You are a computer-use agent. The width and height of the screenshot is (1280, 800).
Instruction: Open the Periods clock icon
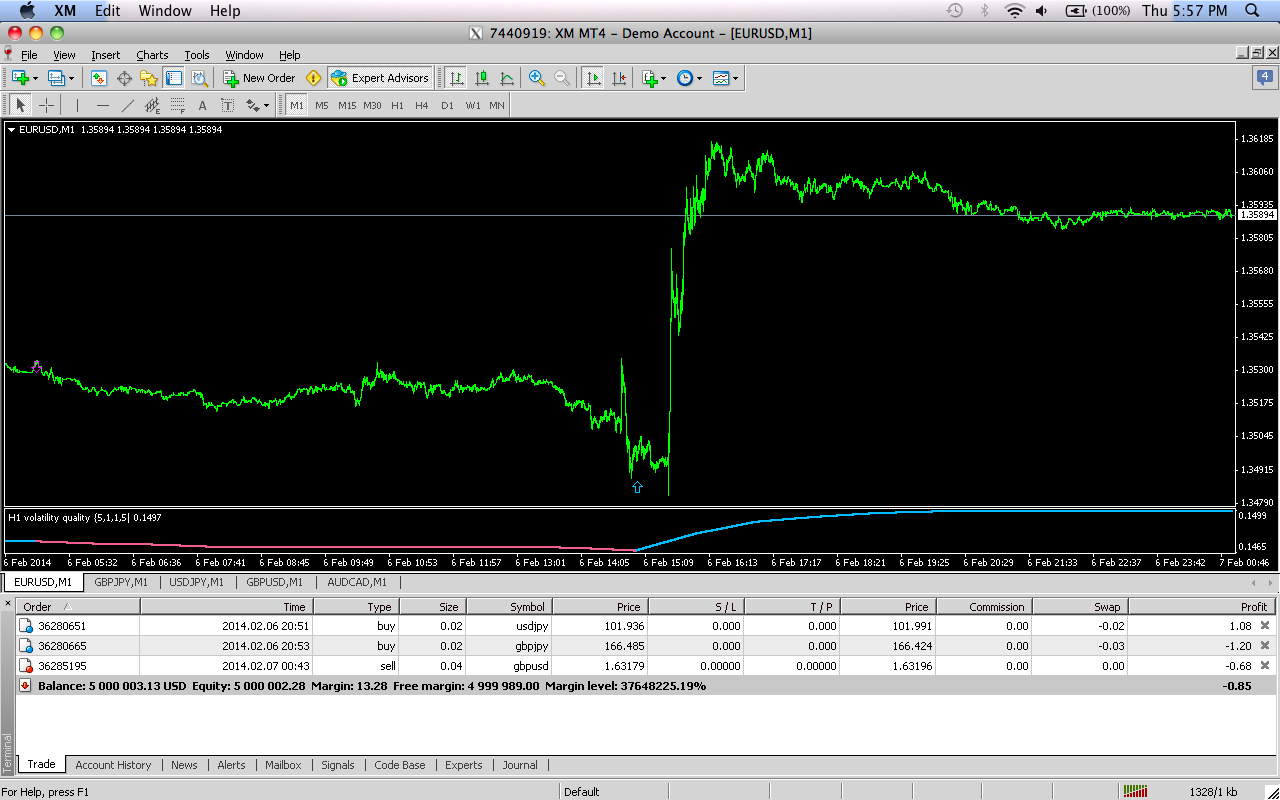click(685, 78)
